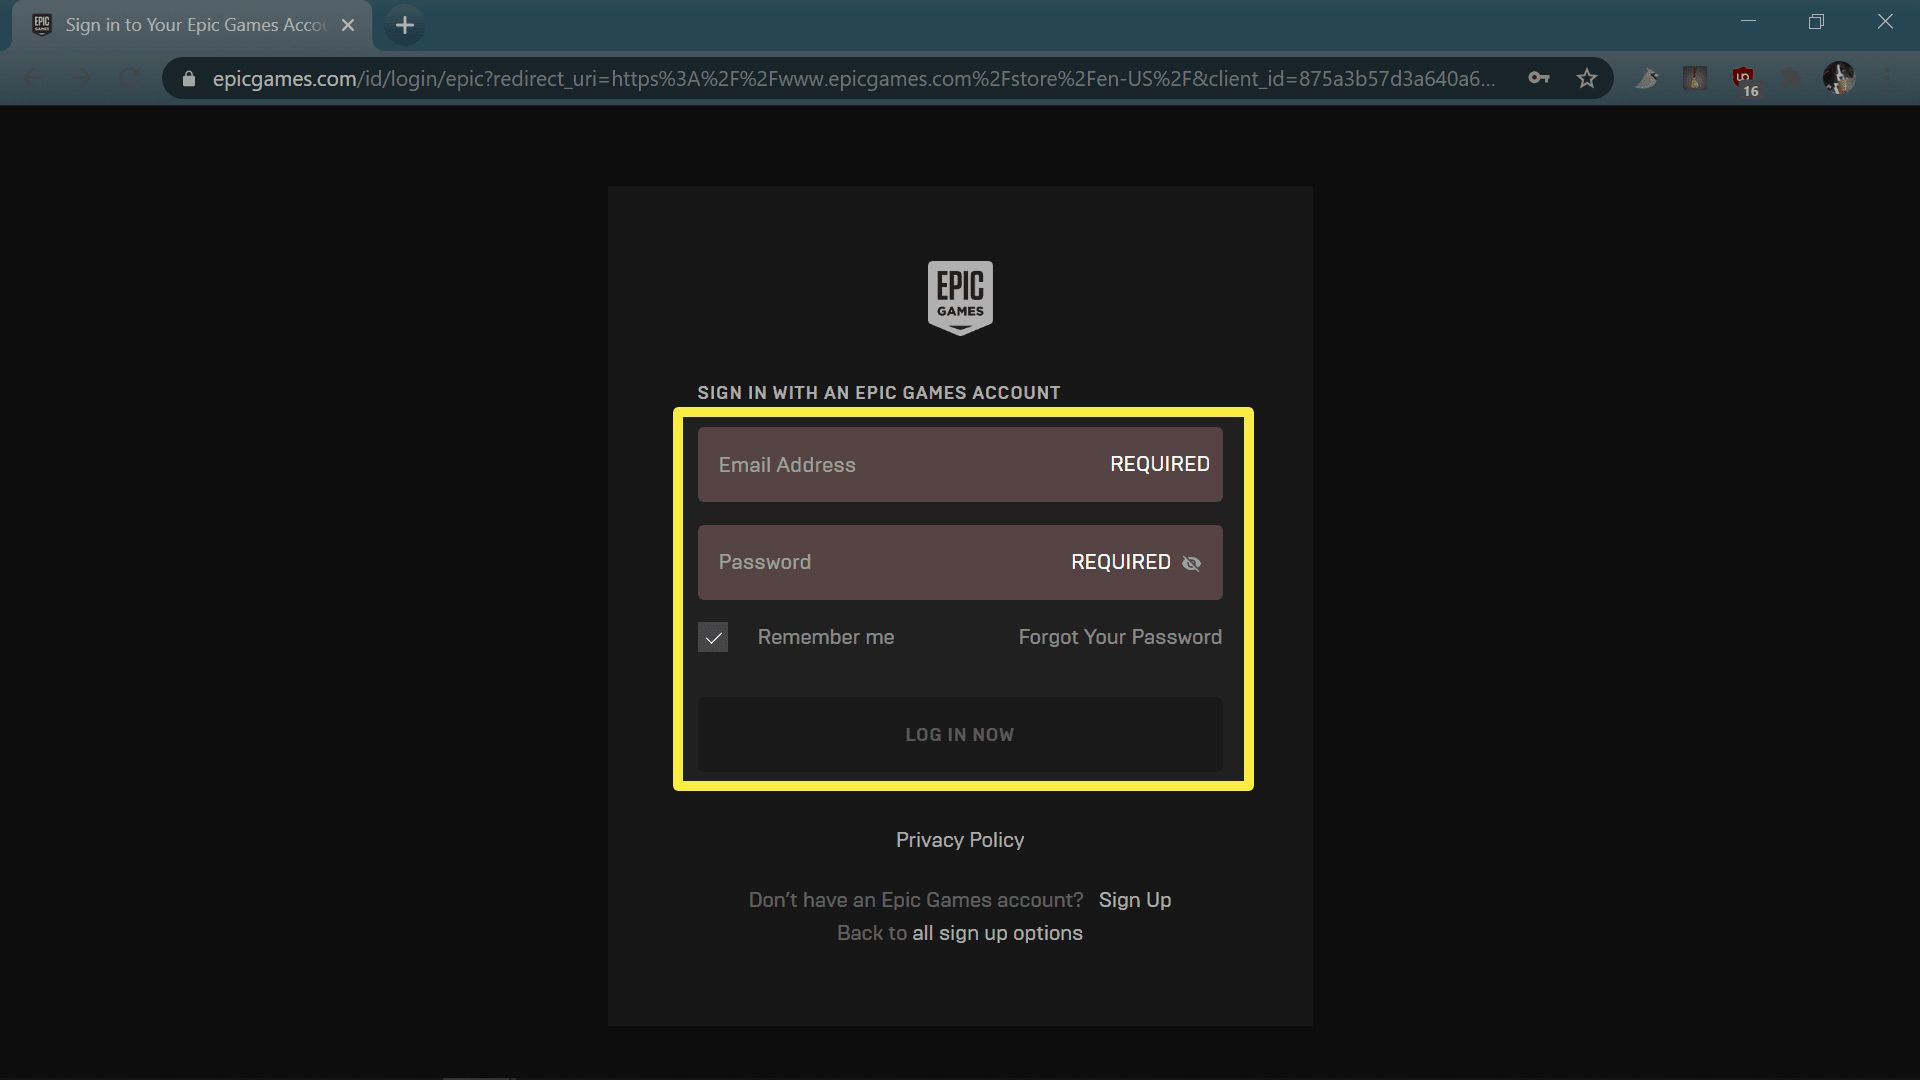Go back to all sign up options
The height and width of the screenshot is (1080, 1920).
pos(997,933)
